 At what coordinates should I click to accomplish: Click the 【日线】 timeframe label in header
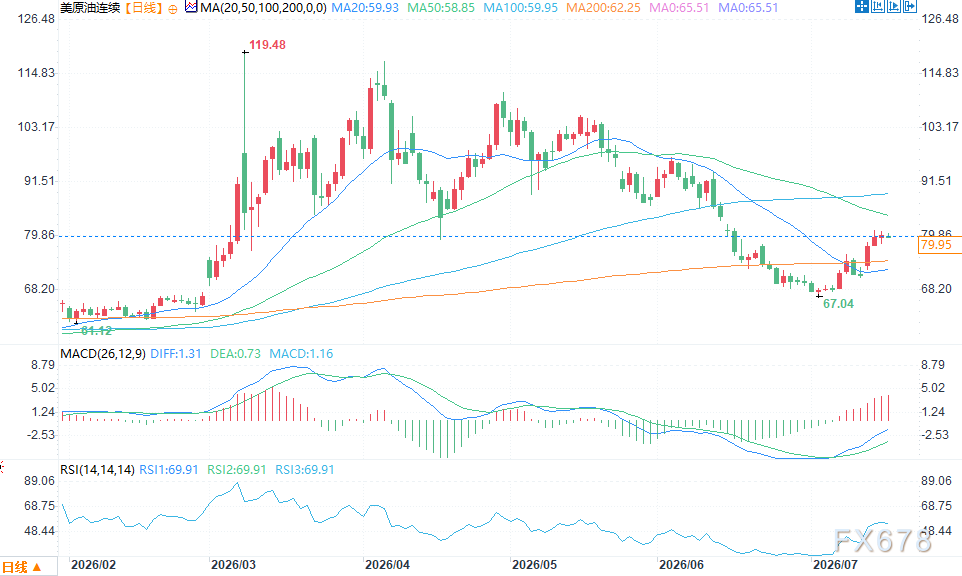pos(142,8)
